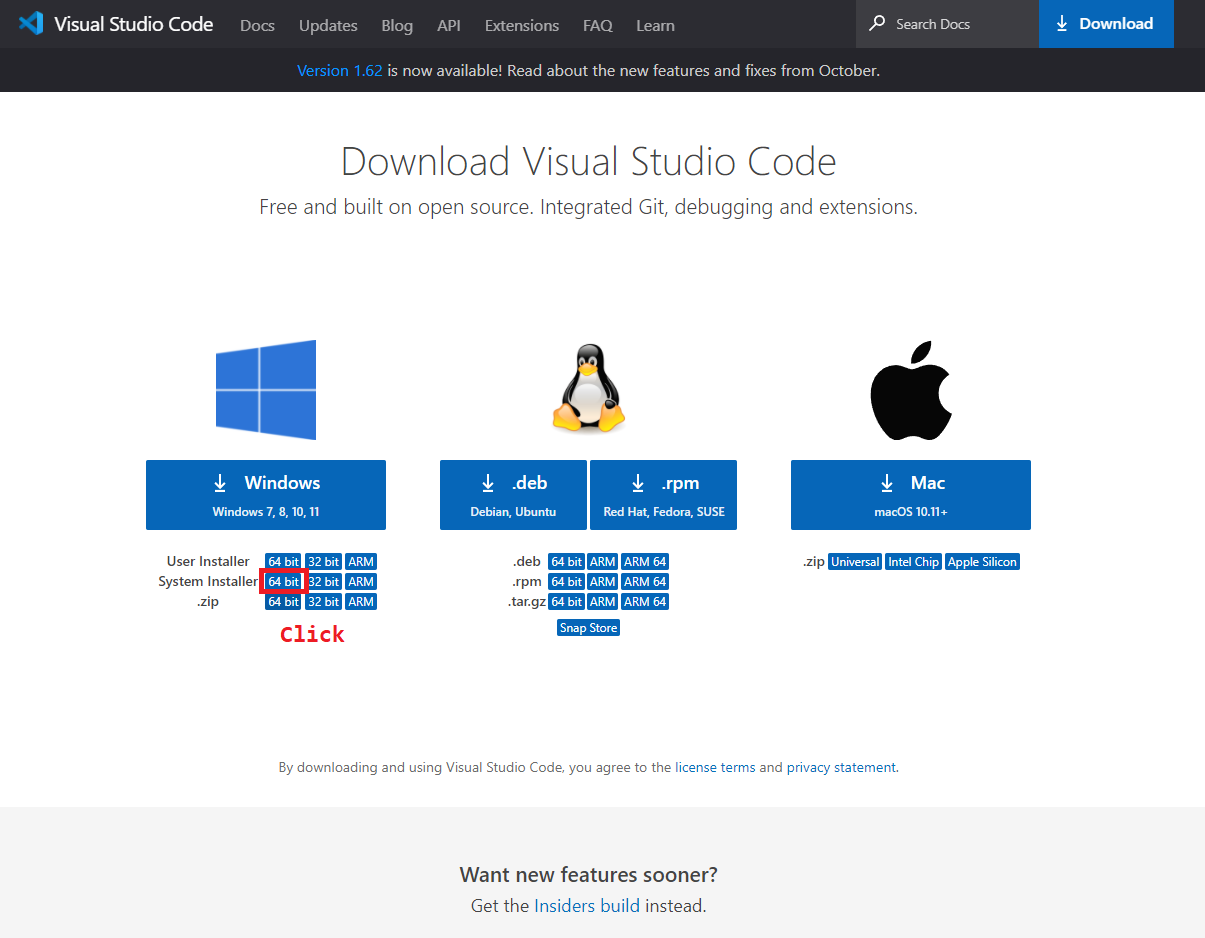Click the search magnifier icon
The image size is (1205, 938).
pos(877,23)
